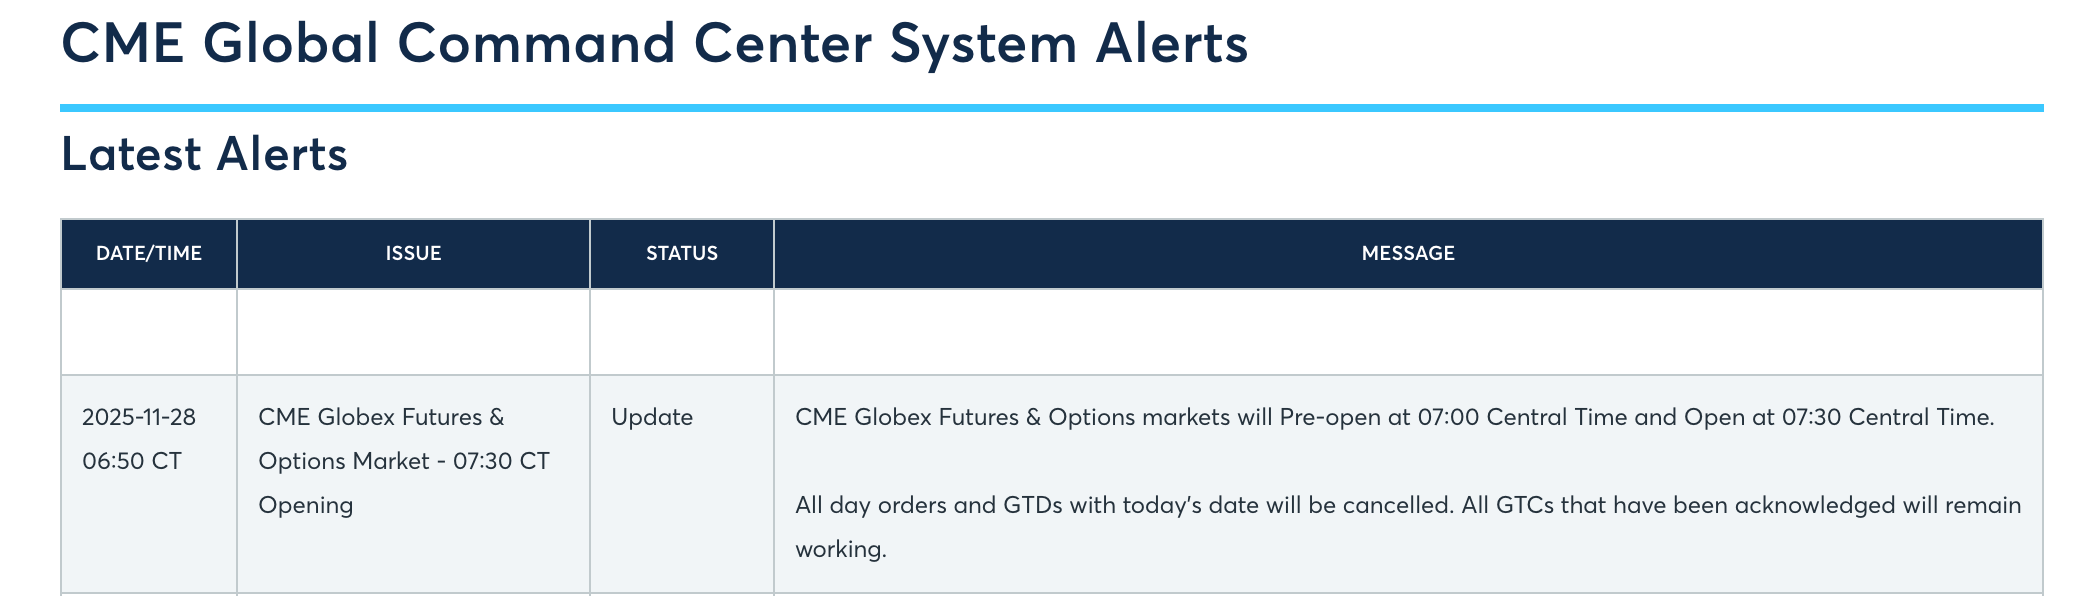The image size is (2100, 596).
Task: Click the day orders and GTDs cancellation message line
Action: (1408, 505)
